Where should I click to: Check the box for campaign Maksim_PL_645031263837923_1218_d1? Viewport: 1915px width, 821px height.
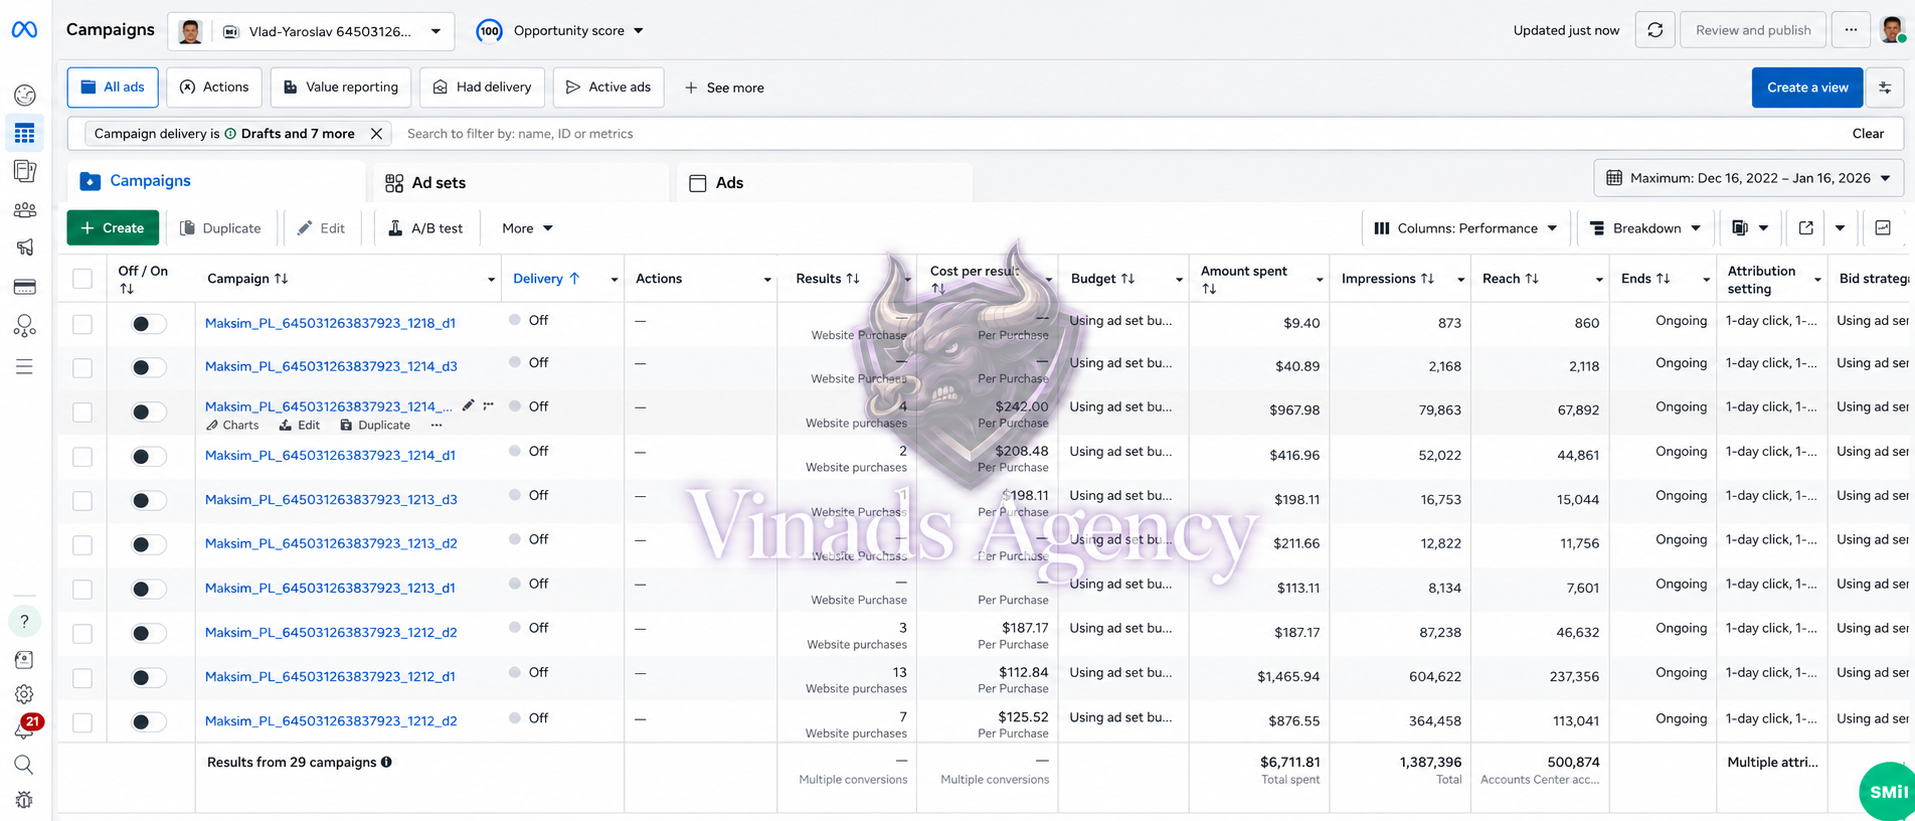[x=82, y=324]
